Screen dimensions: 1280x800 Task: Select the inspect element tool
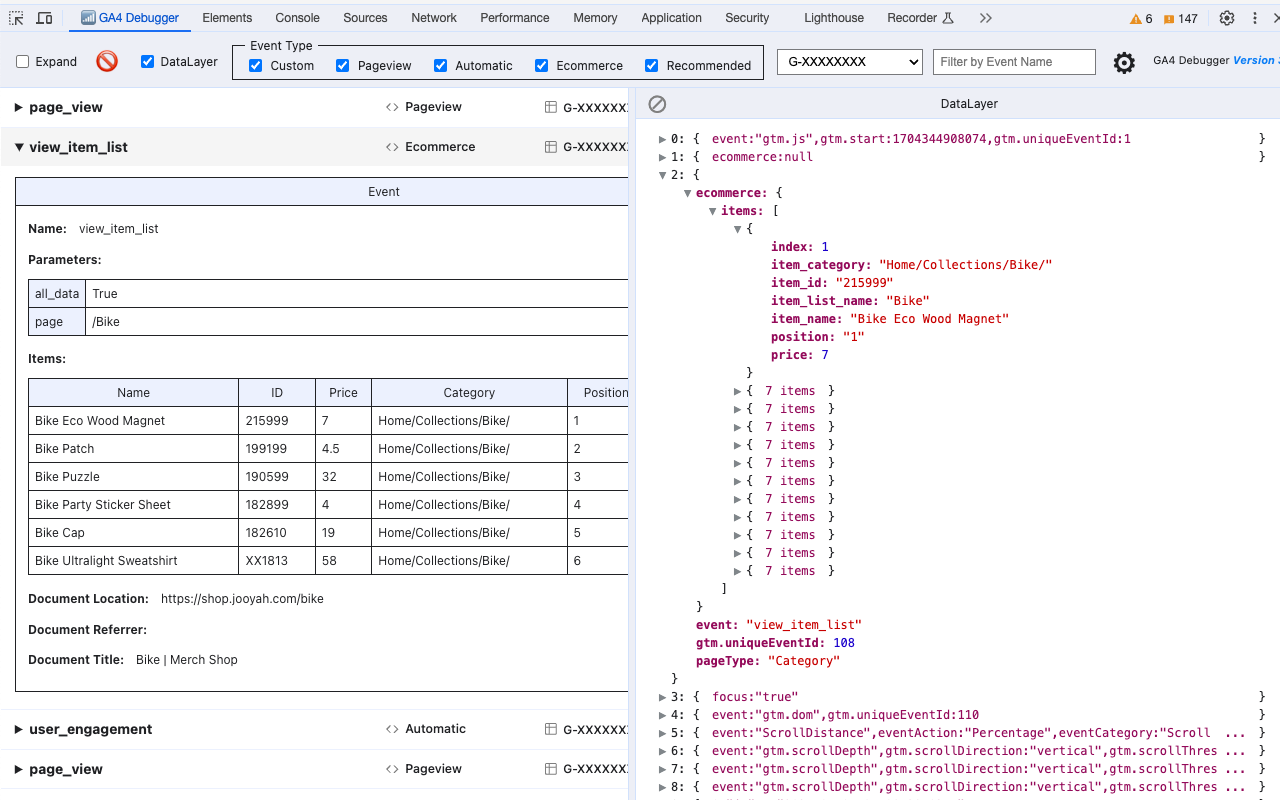14,17
